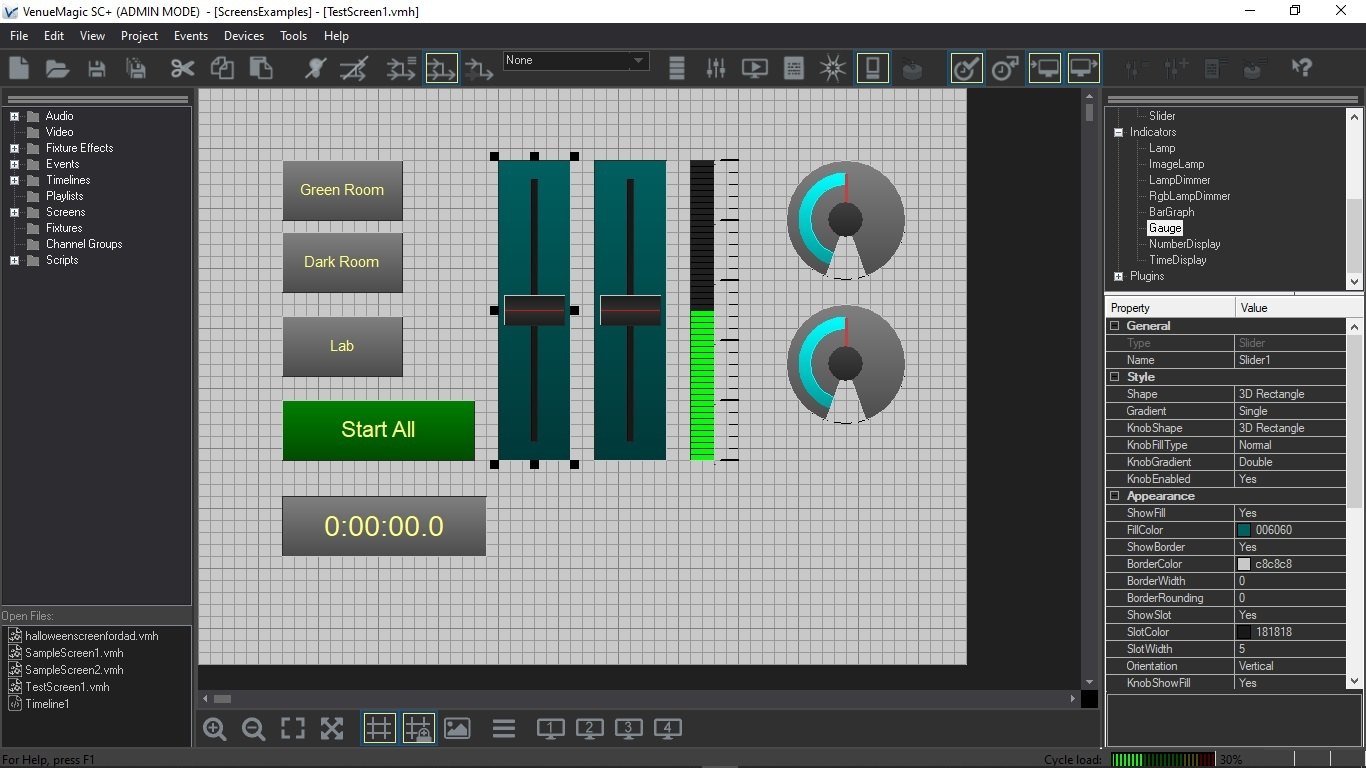Collapse the General property section

[x=1115, y=326]
